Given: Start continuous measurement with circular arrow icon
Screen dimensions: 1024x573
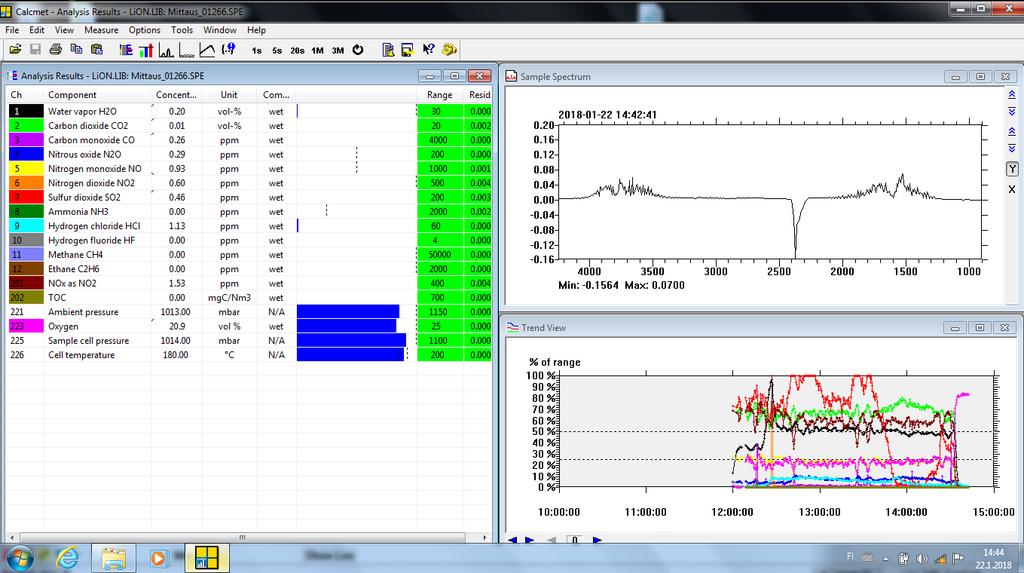Looking at the screenshot, I should click(358, 50).
